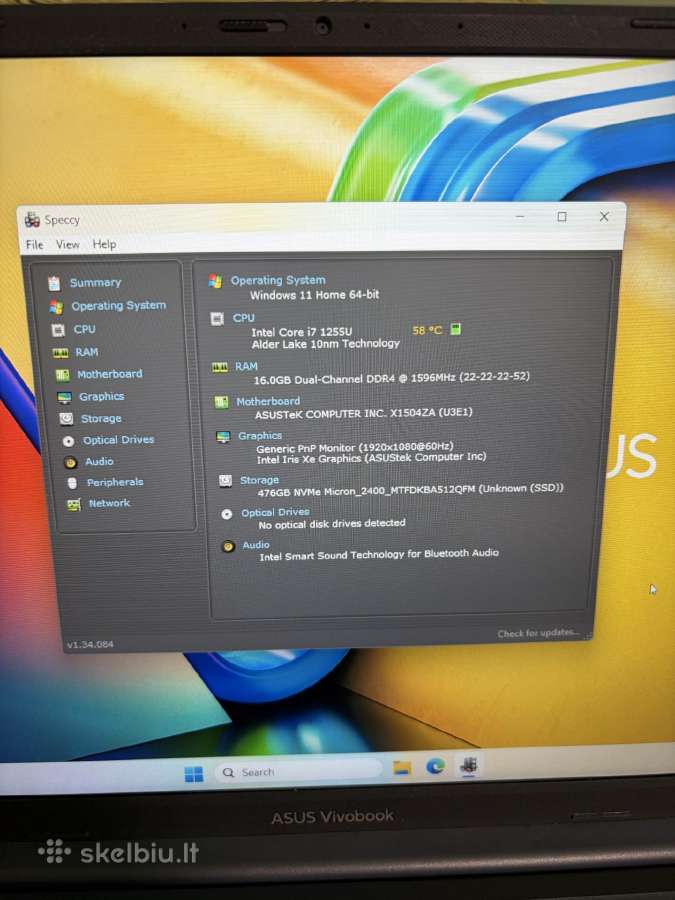Go to Graphics in the sidebar
This screenshot has height=900, width=675.
coord(102,397)
